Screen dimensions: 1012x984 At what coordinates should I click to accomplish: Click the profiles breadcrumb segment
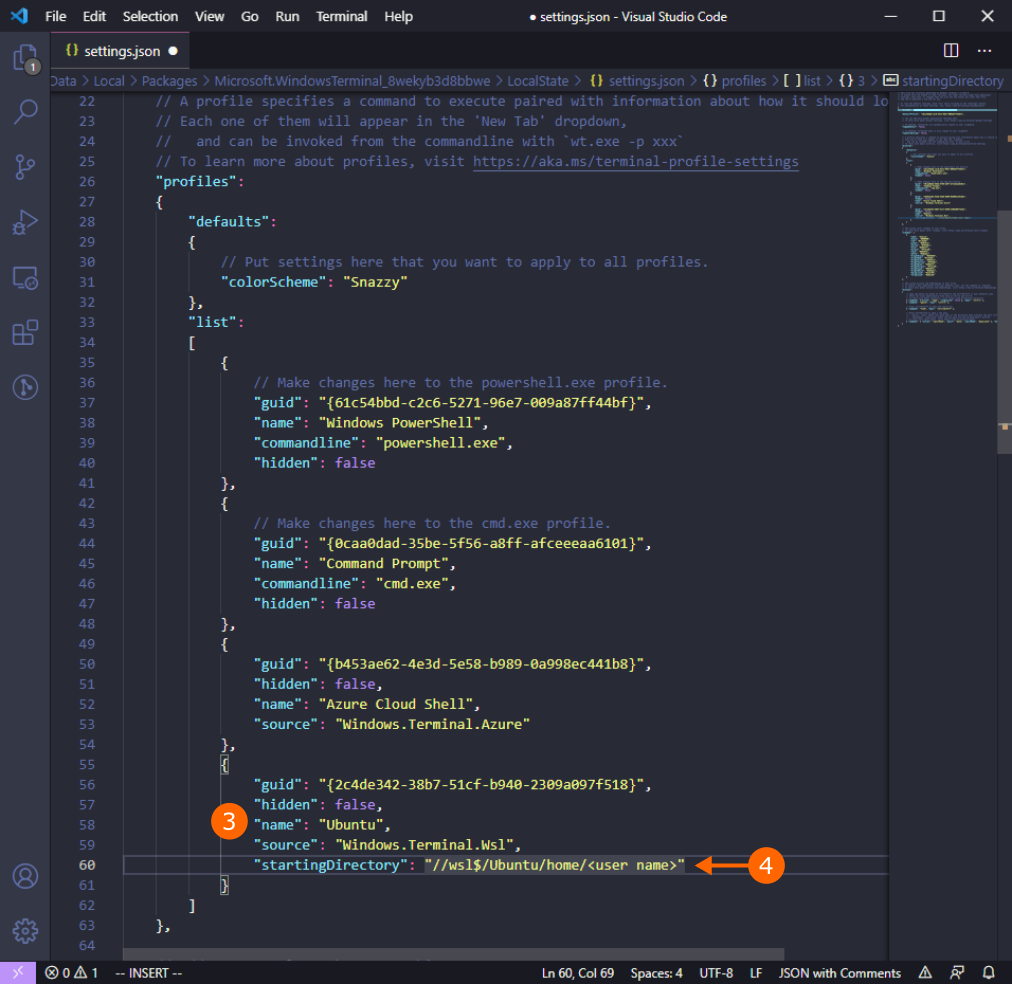tap(734, 81)
